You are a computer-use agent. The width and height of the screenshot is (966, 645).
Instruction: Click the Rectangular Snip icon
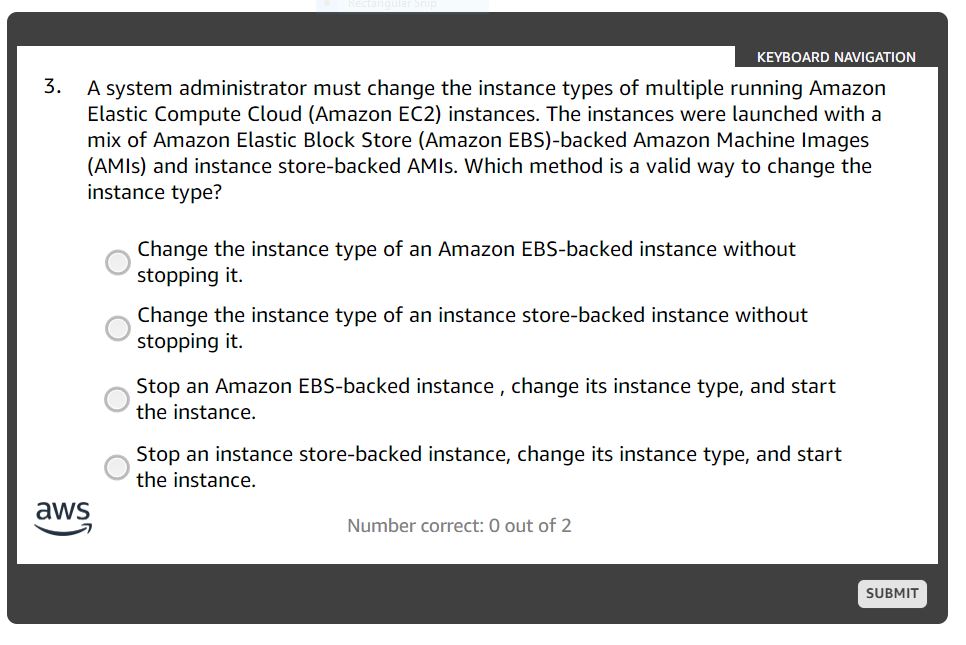pos(325,5)
